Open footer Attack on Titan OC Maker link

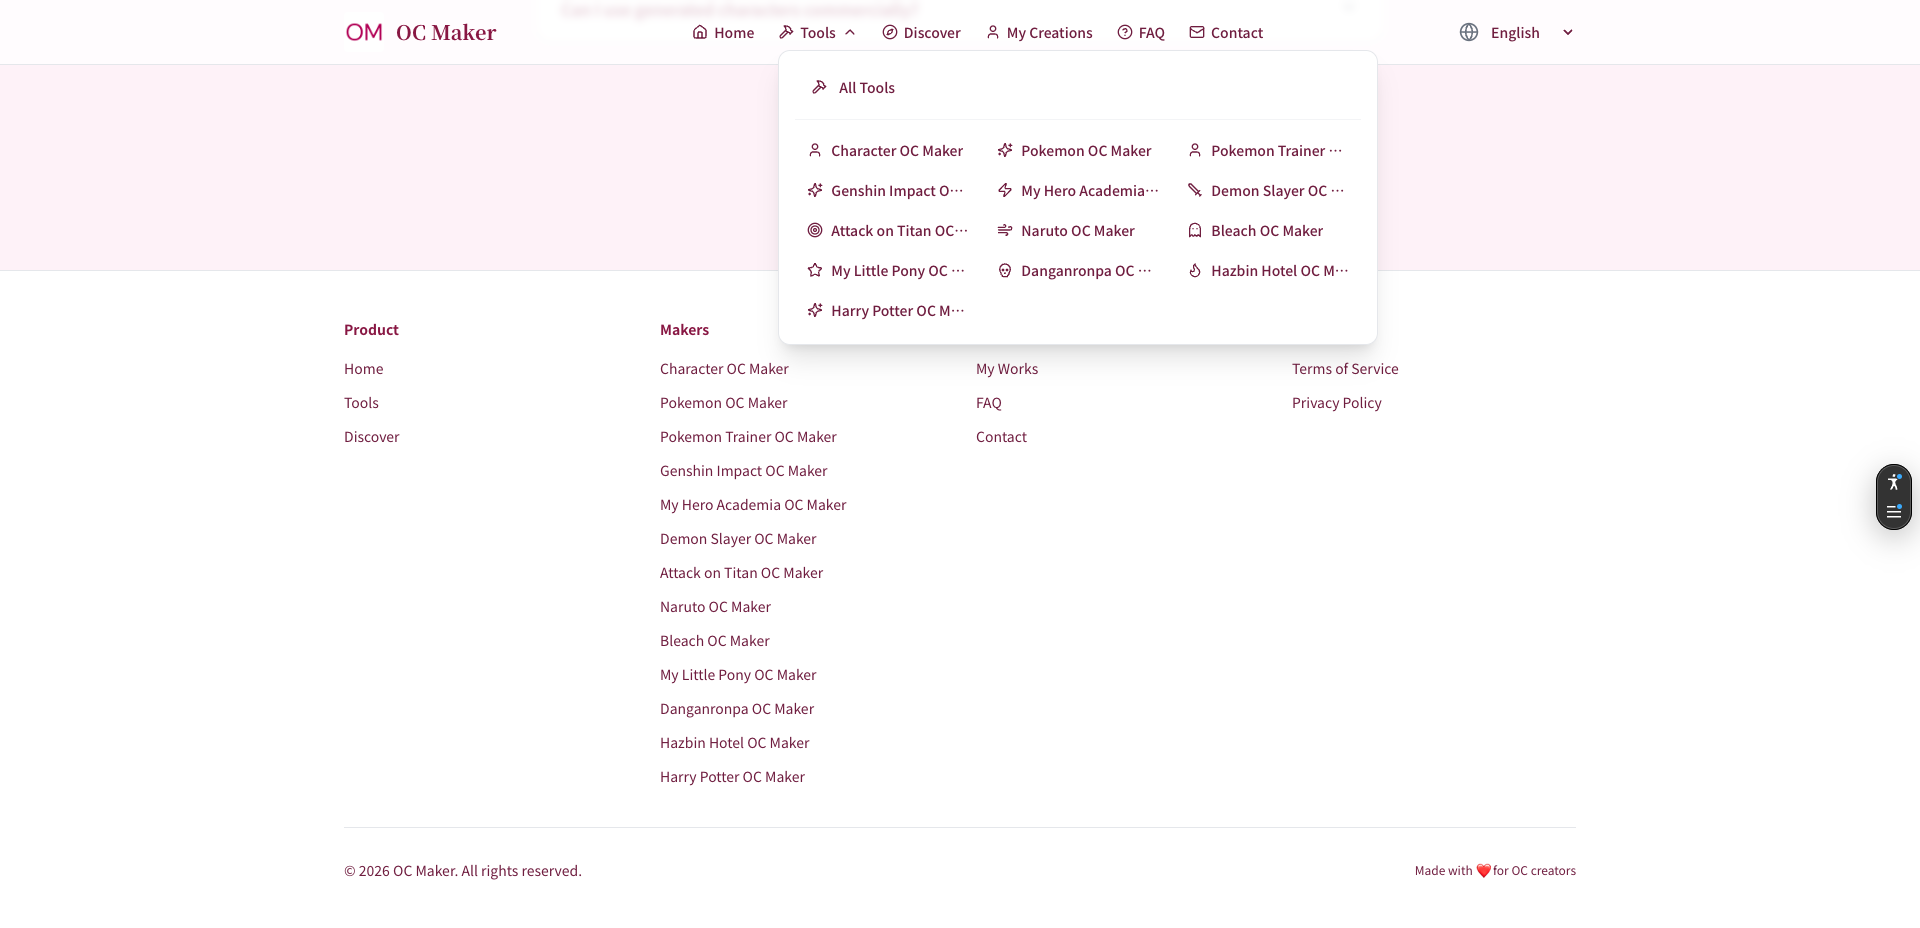click(x=742, y=572)
